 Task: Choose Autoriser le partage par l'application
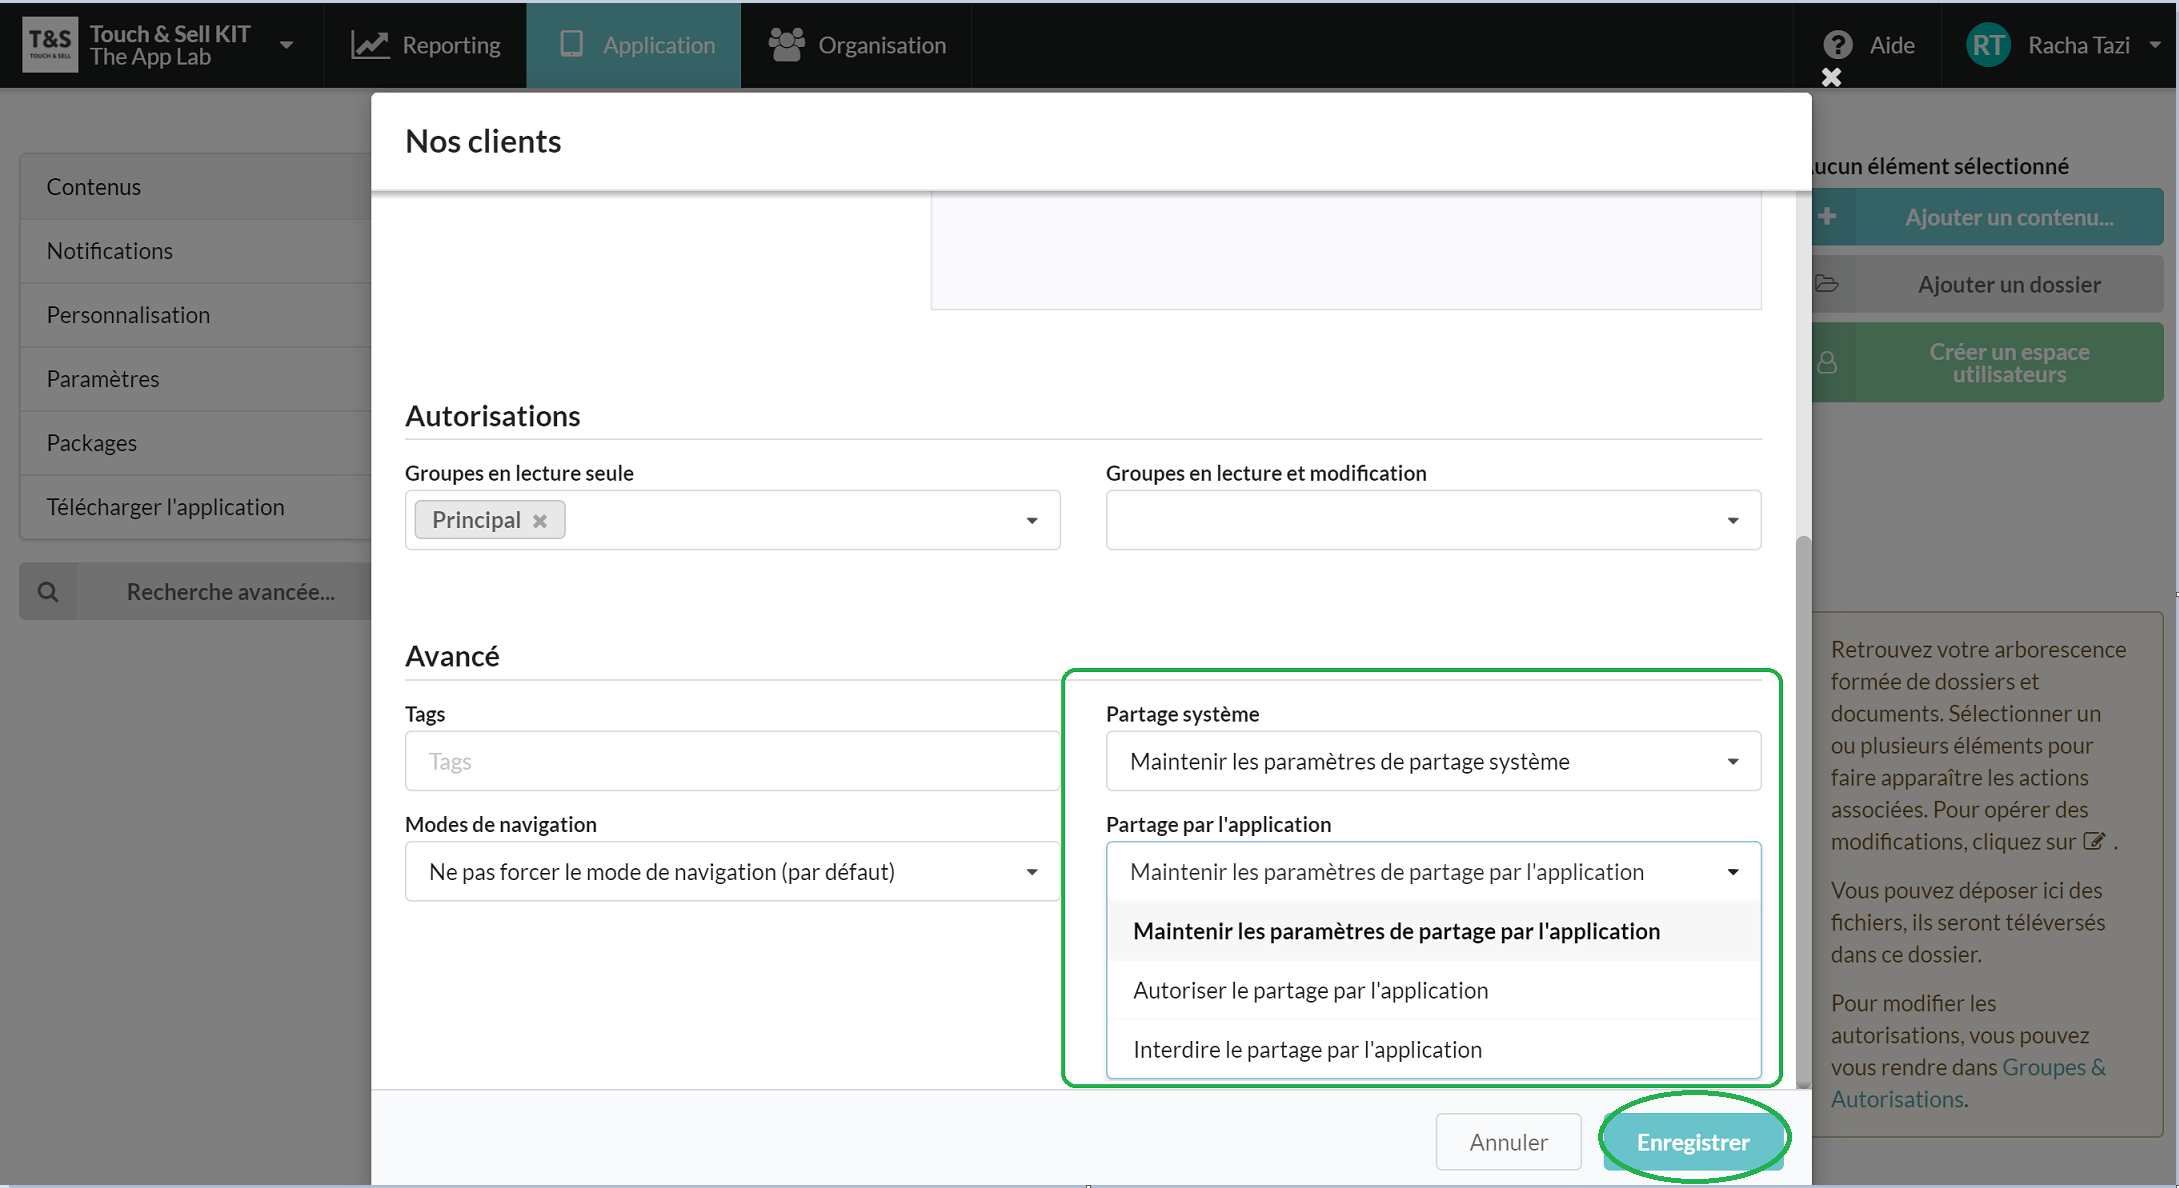(1433, 990)
